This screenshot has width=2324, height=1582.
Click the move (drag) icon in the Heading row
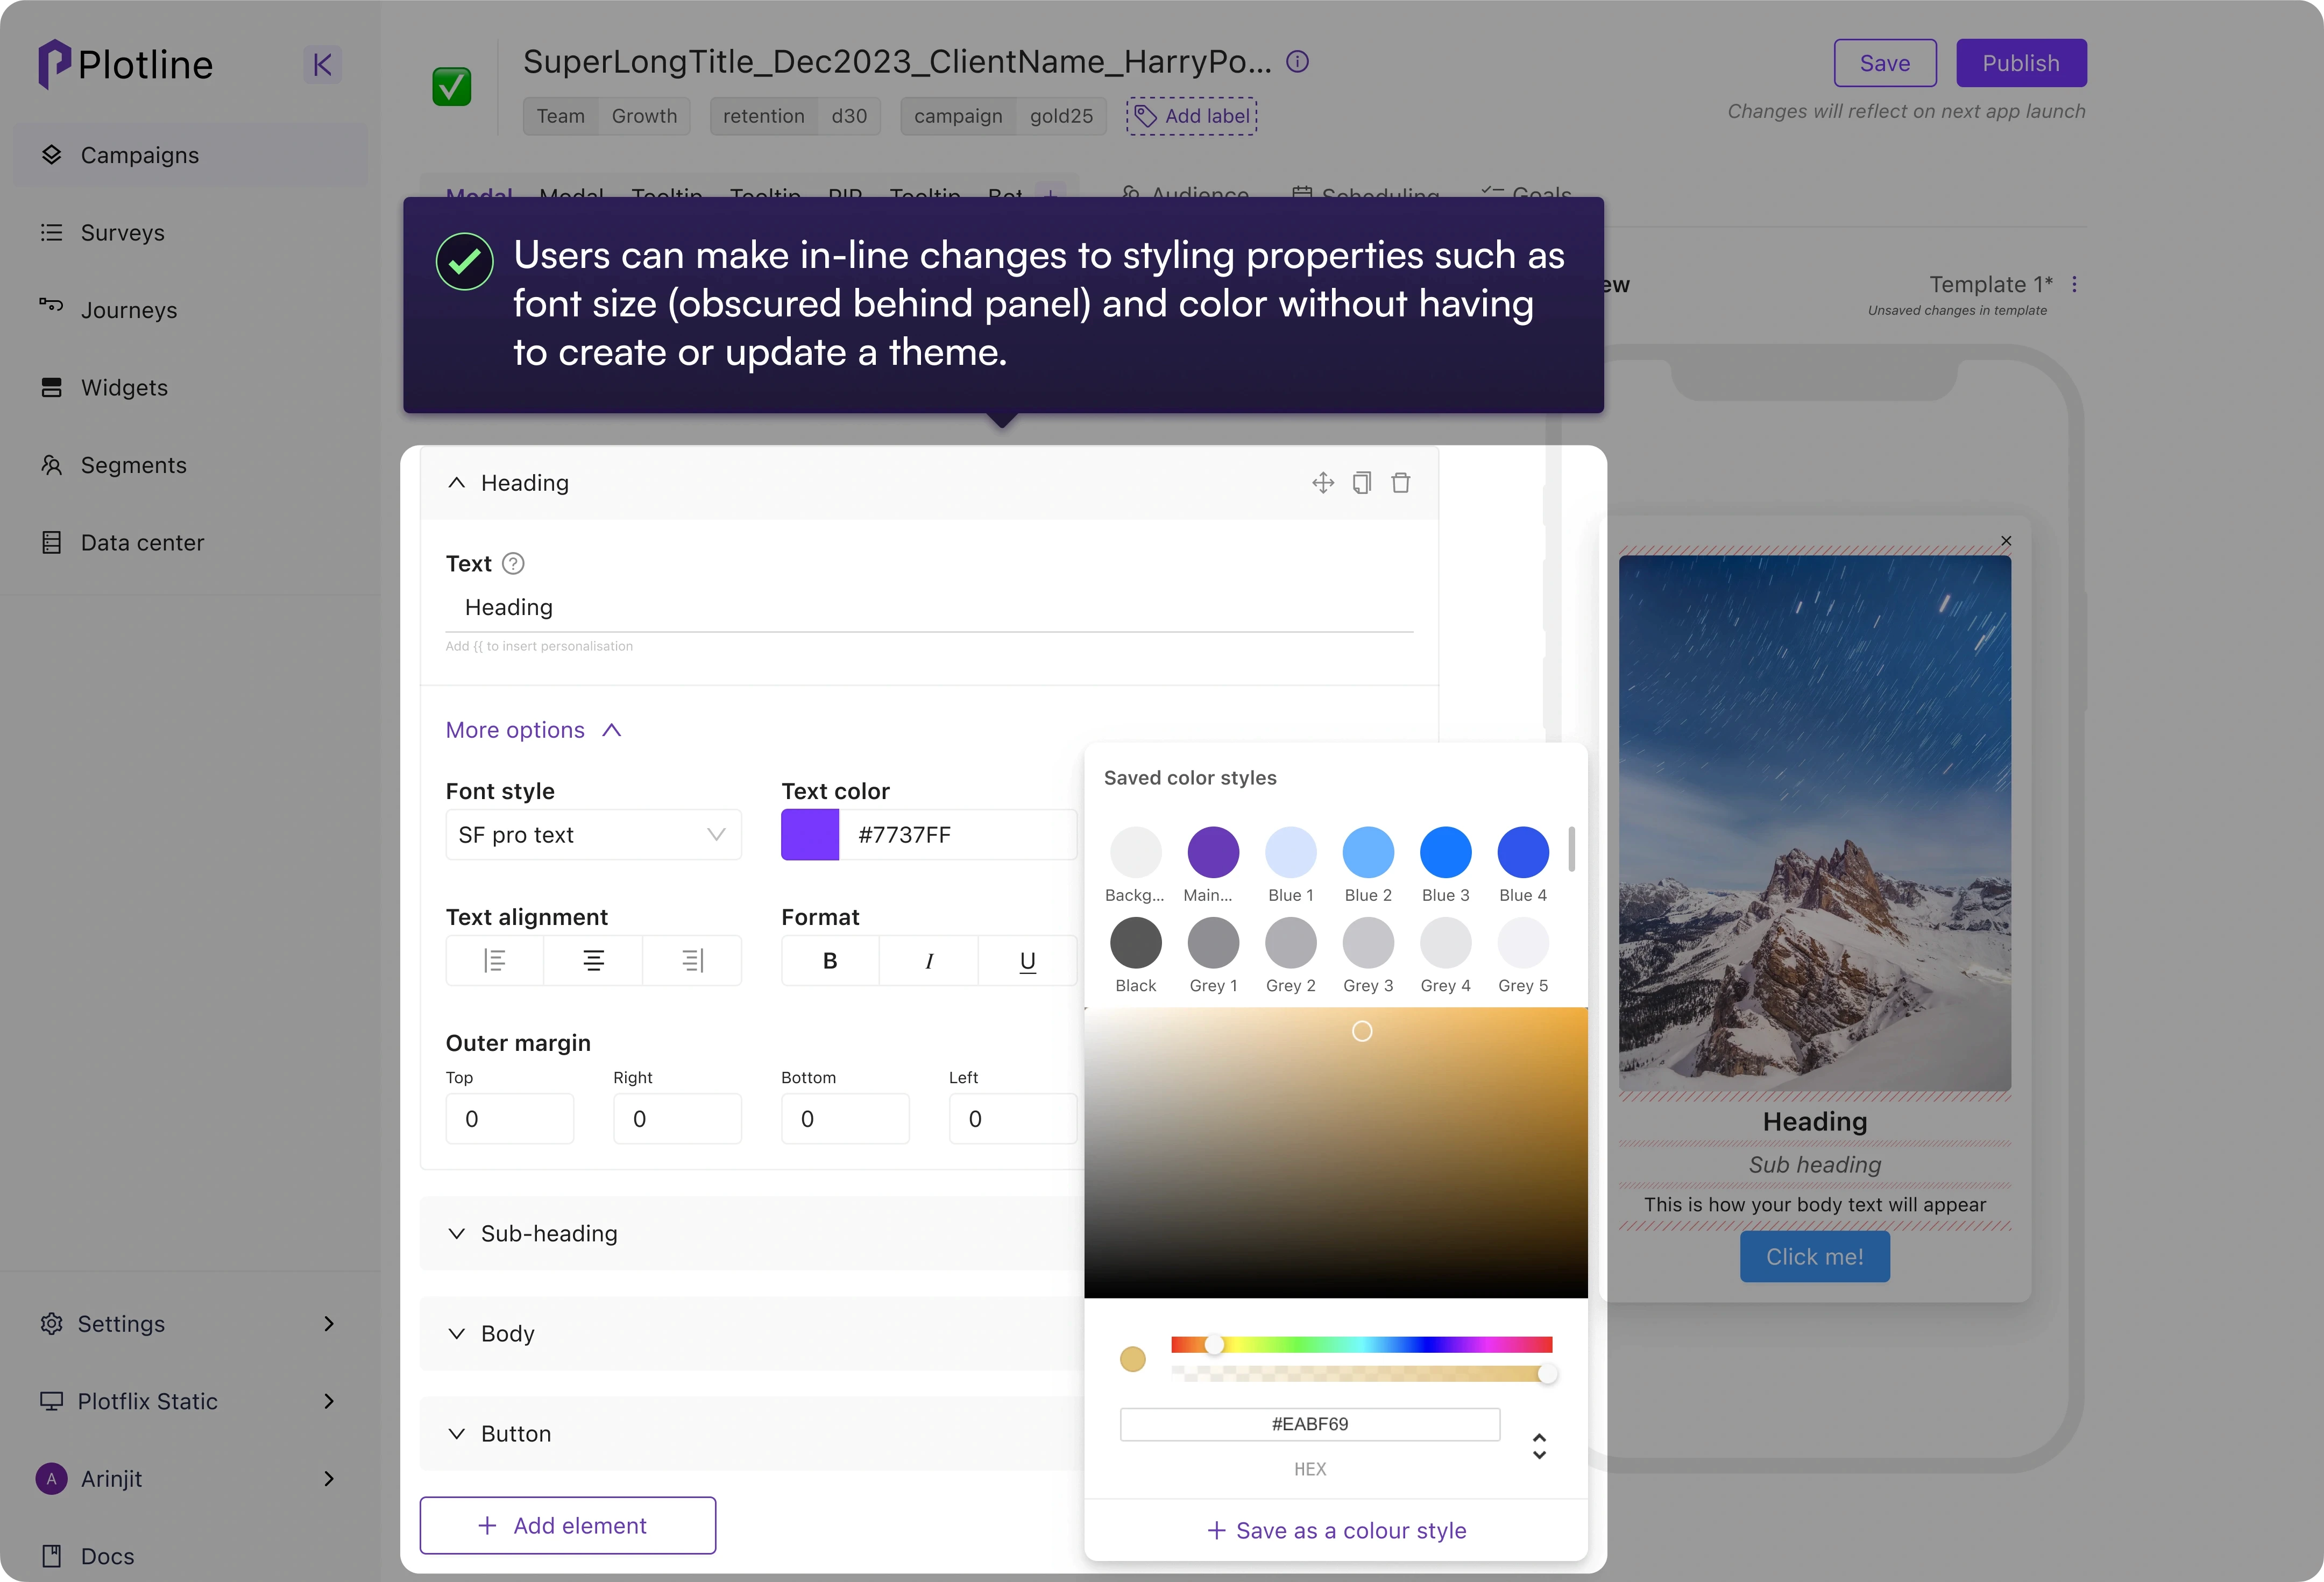(x=1323, y=483)
